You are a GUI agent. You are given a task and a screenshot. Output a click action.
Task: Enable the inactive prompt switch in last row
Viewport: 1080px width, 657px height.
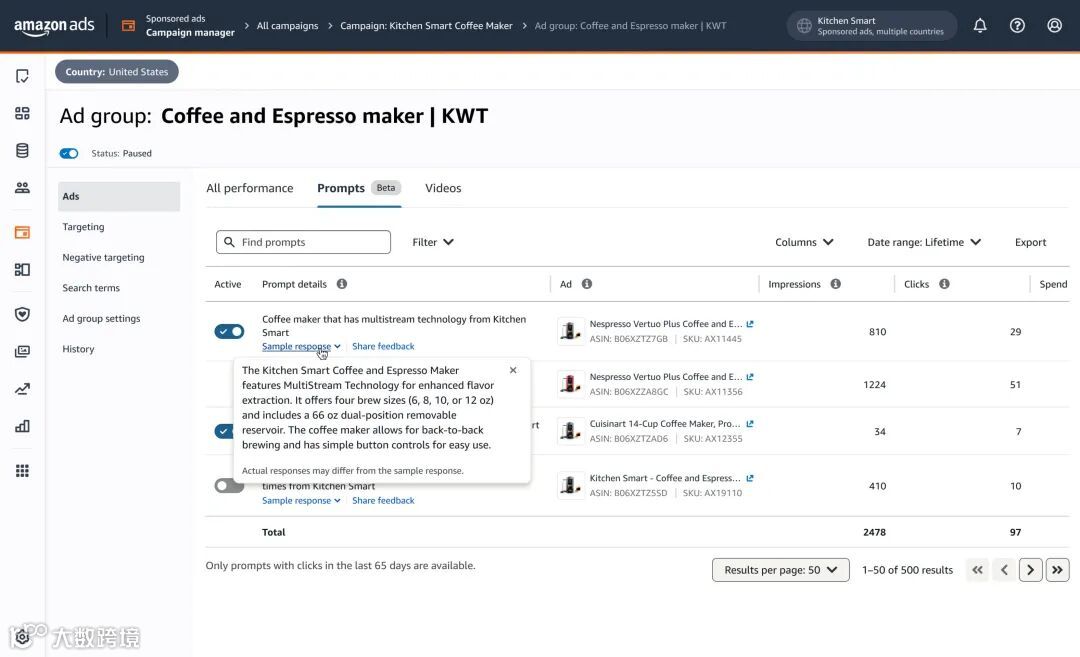[x=229, y=486]
